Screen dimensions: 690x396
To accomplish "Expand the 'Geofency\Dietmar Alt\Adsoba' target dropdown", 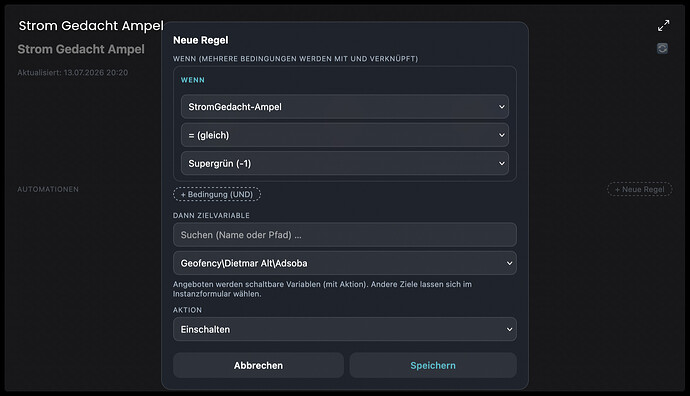I will click(x=345, y=263).
